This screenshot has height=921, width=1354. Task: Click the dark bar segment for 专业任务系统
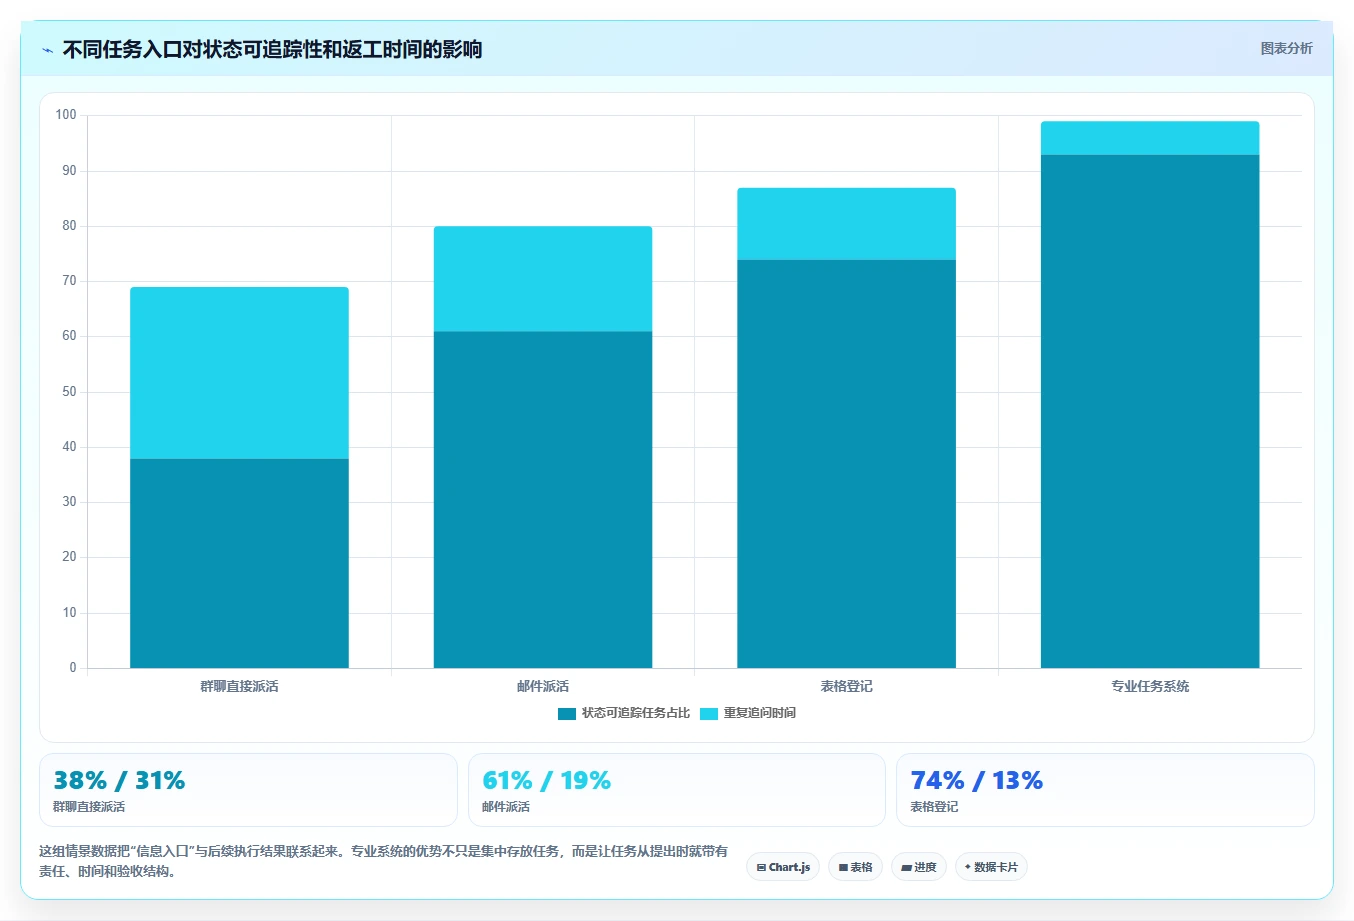click(x=1150, y=411)
